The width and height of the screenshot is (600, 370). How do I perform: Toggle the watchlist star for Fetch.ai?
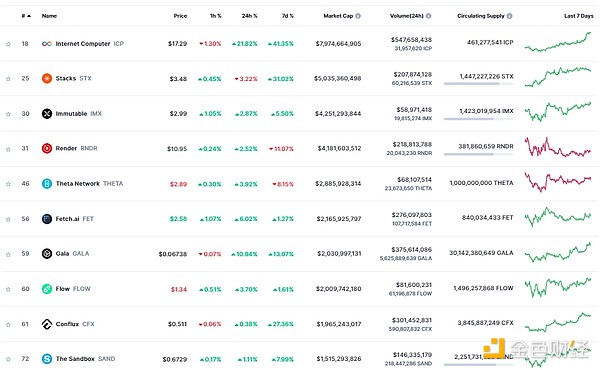coord(8,219)
